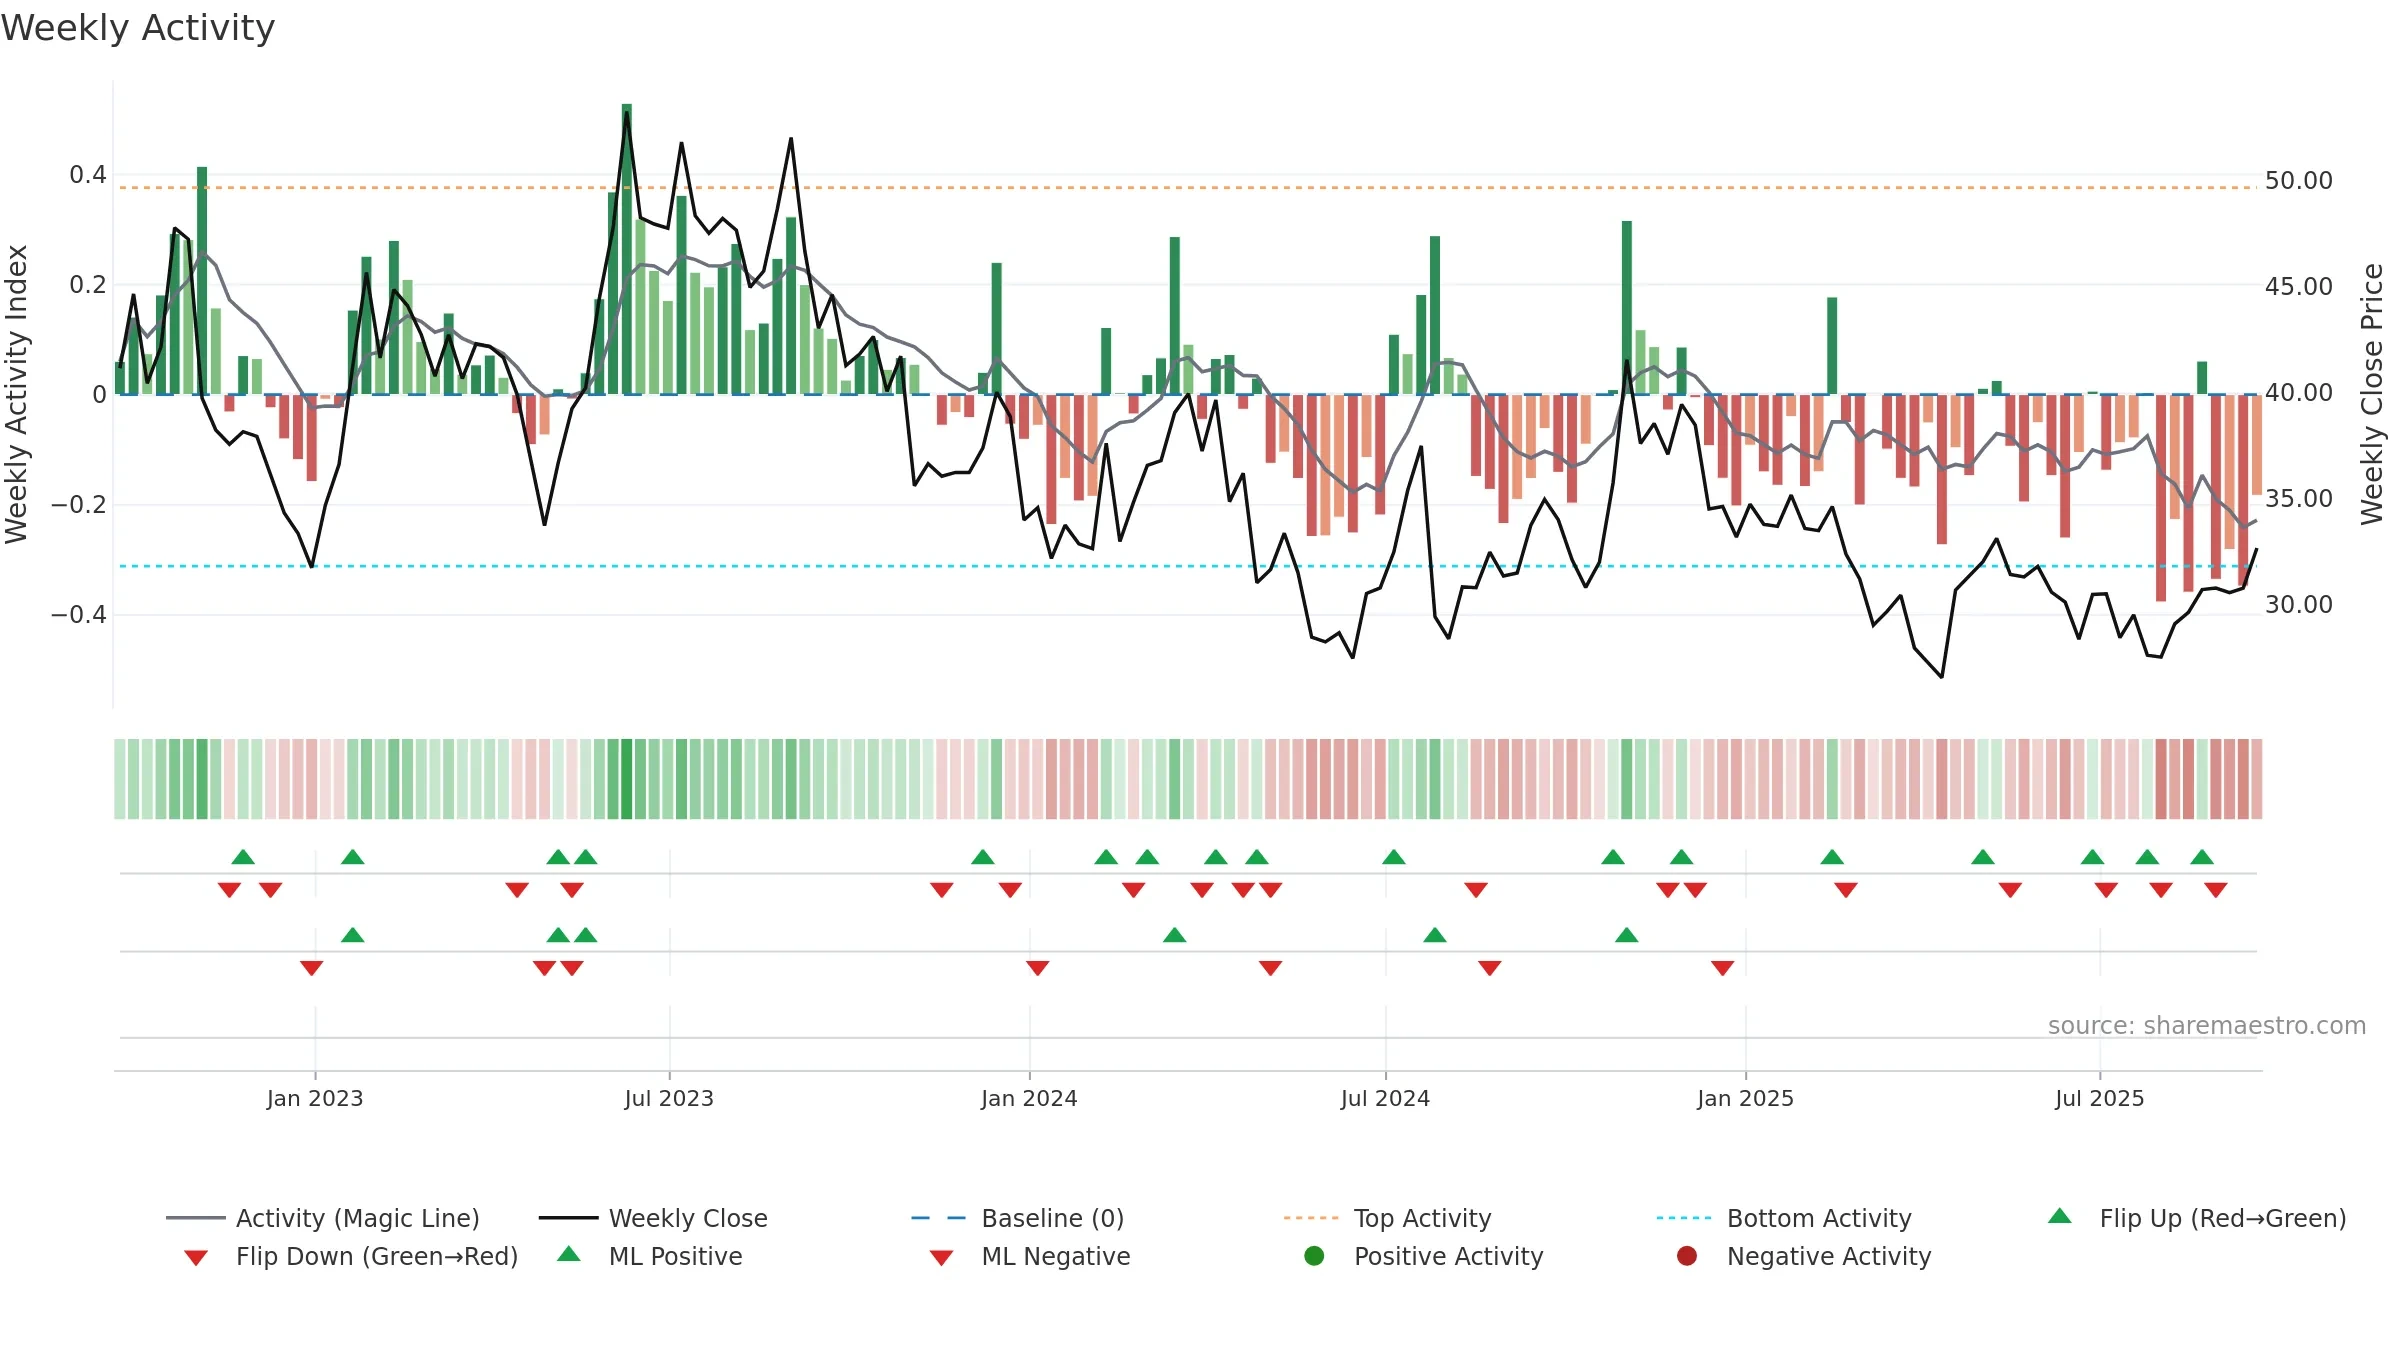The width and height of the screenshot is (2400, 1350).
Task: Click the −0.4 activity index axis label
Action: tap(78, 615)
